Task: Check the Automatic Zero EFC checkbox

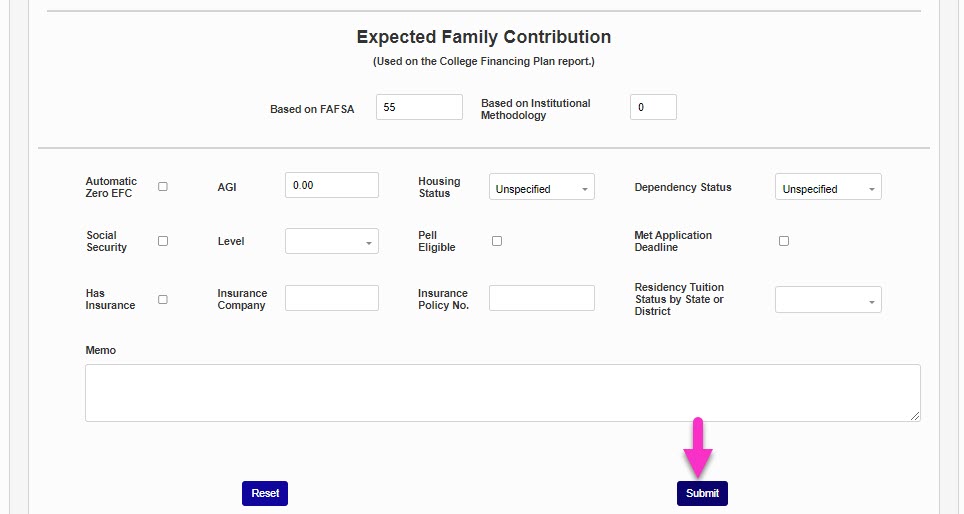Action: click(163, 187)
